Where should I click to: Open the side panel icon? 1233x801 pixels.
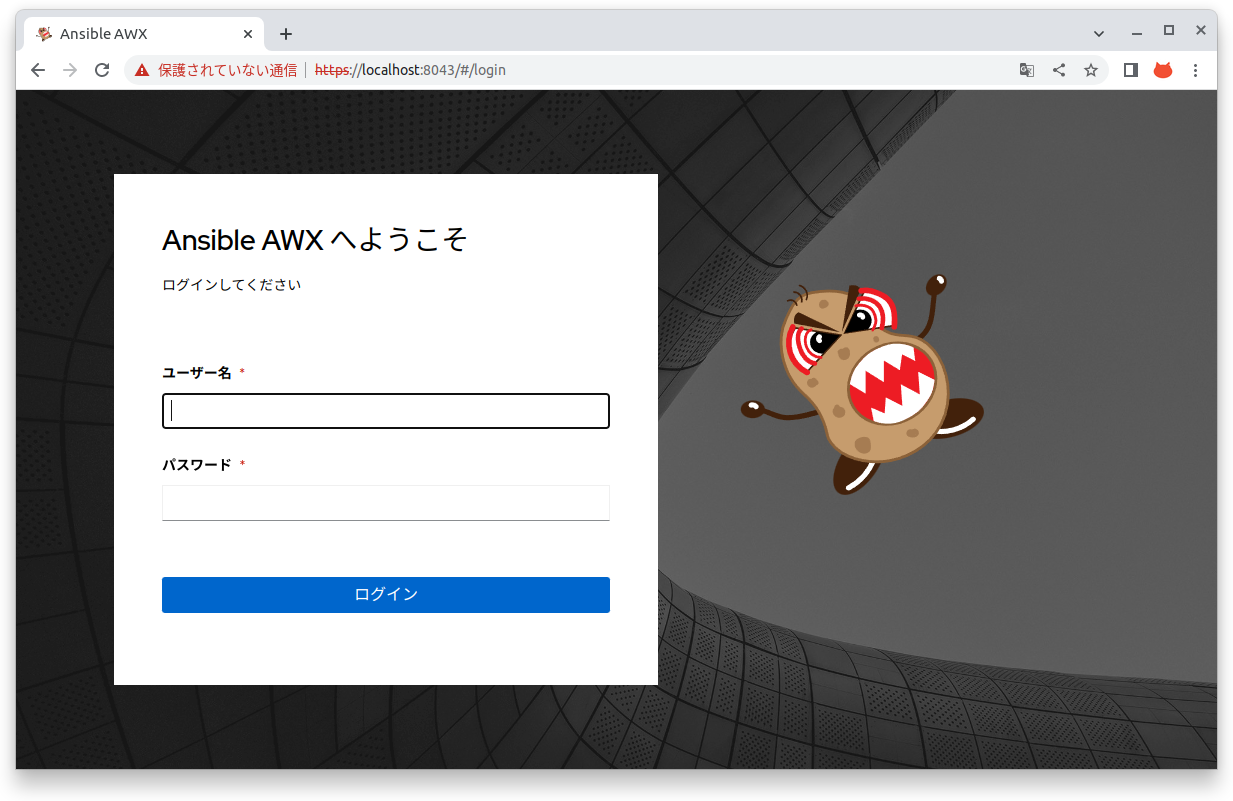[x=1130, y=70]
